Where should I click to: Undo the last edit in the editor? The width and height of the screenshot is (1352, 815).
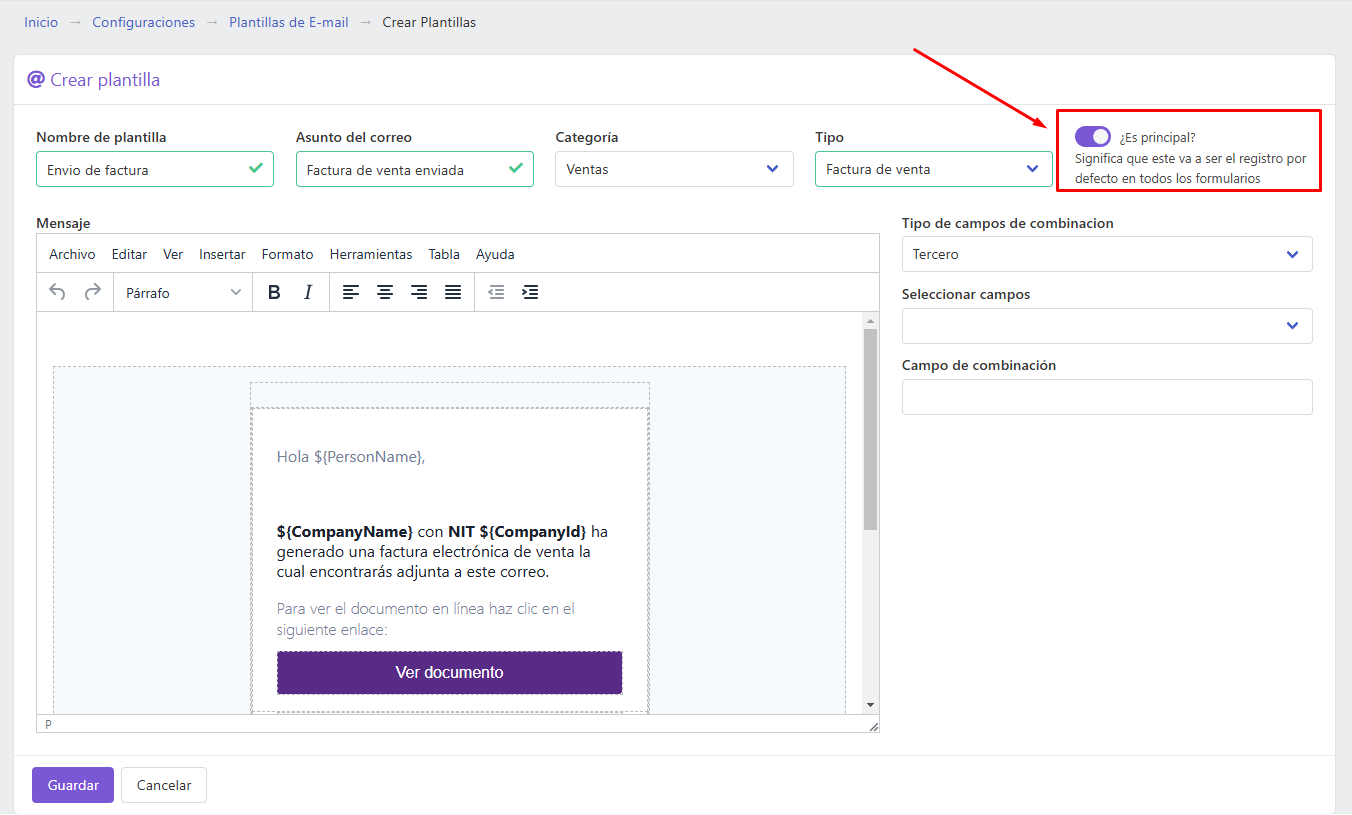point(58,292)
